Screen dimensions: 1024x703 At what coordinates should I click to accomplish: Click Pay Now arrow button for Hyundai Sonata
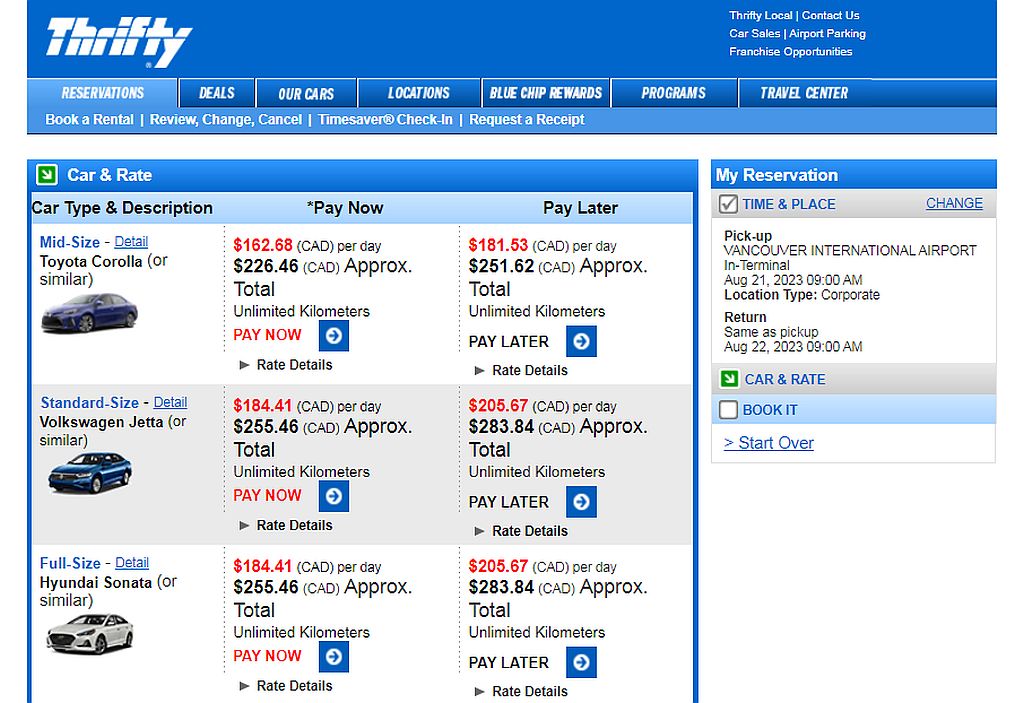click(x=334, y=657)
